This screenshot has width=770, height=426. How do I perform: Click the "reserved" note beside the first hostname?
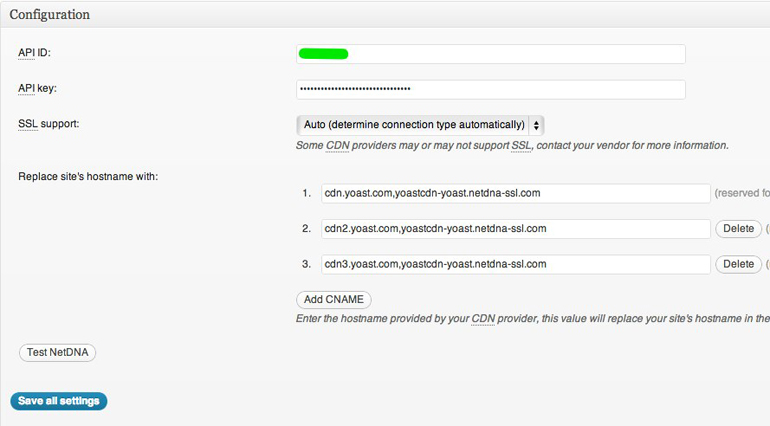point(741,194)
